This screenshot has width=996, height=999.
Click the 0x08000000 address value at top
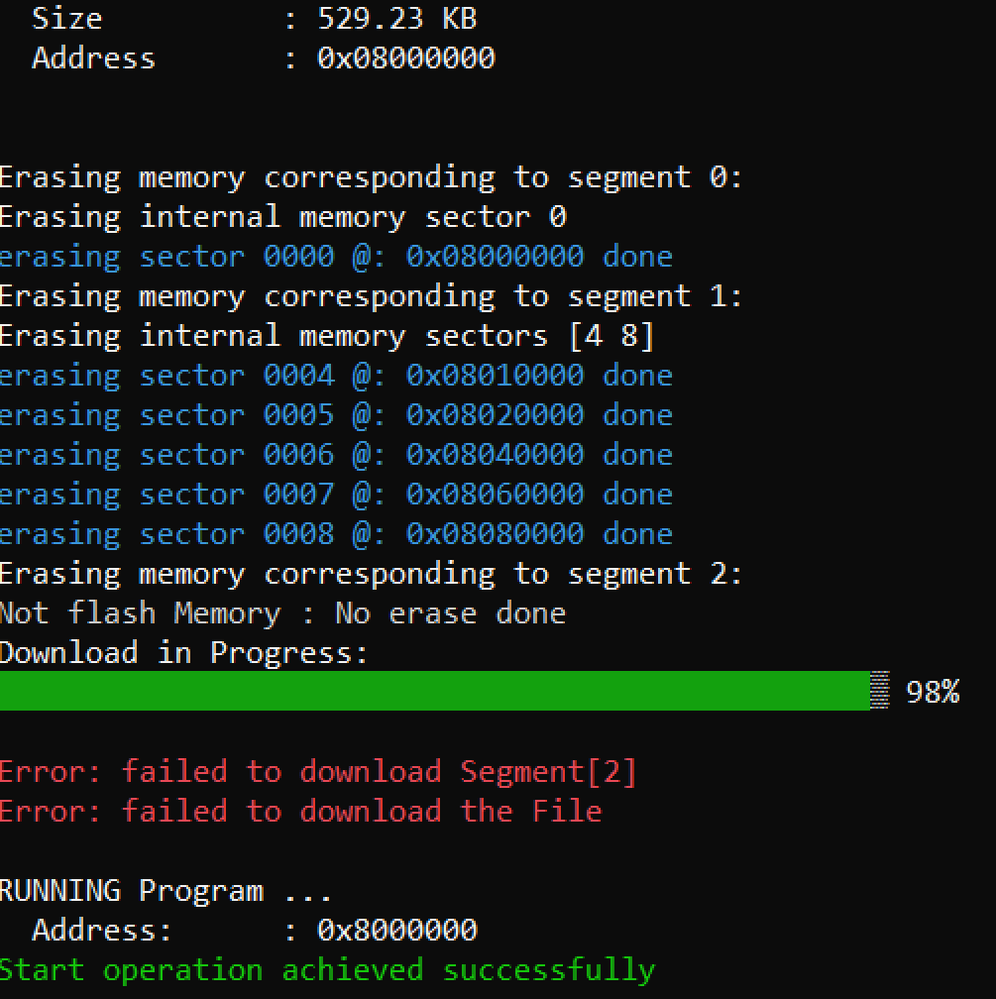pyautogui.click(x=406, y=58)
